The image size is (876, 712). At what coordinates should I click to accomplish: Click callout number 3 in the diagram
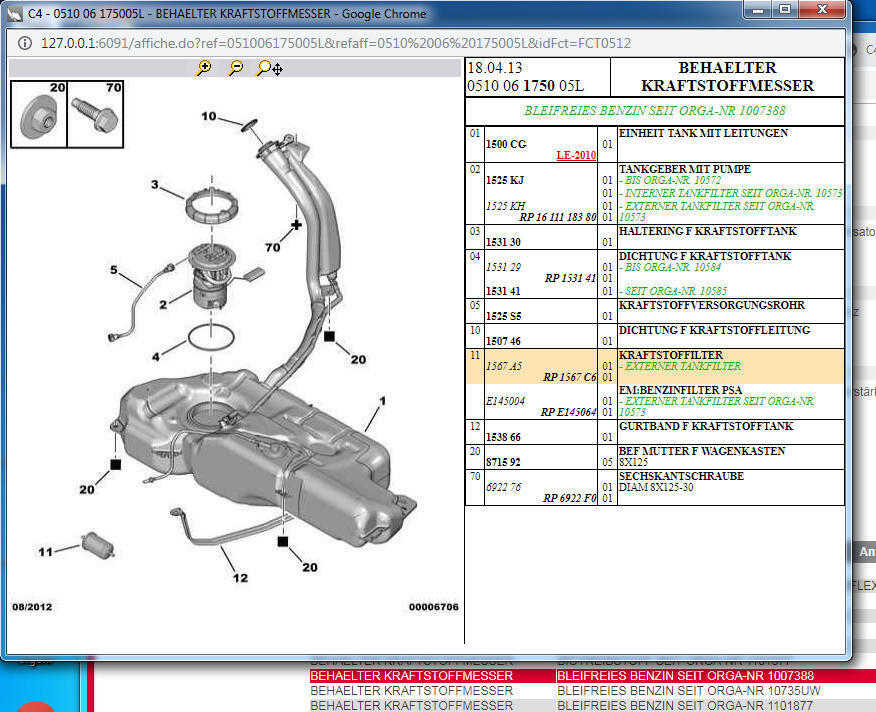(x=155, y=184)
